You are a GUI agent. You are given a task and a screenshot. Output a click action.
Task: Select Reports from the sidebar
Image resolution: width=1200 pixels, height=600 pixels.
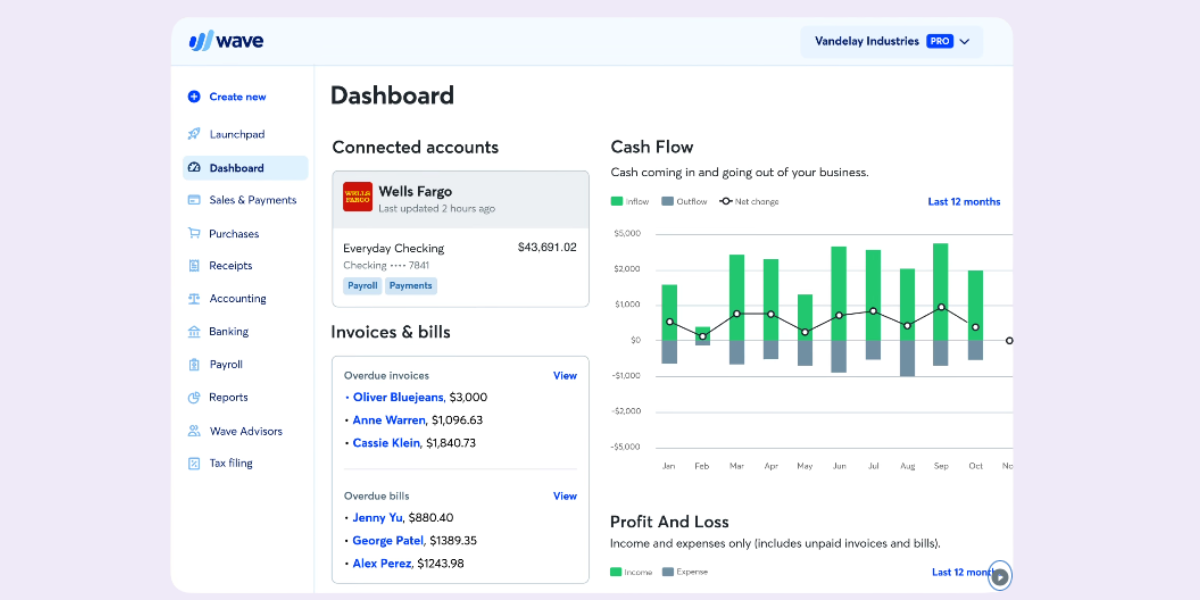[x=229, y=397]
